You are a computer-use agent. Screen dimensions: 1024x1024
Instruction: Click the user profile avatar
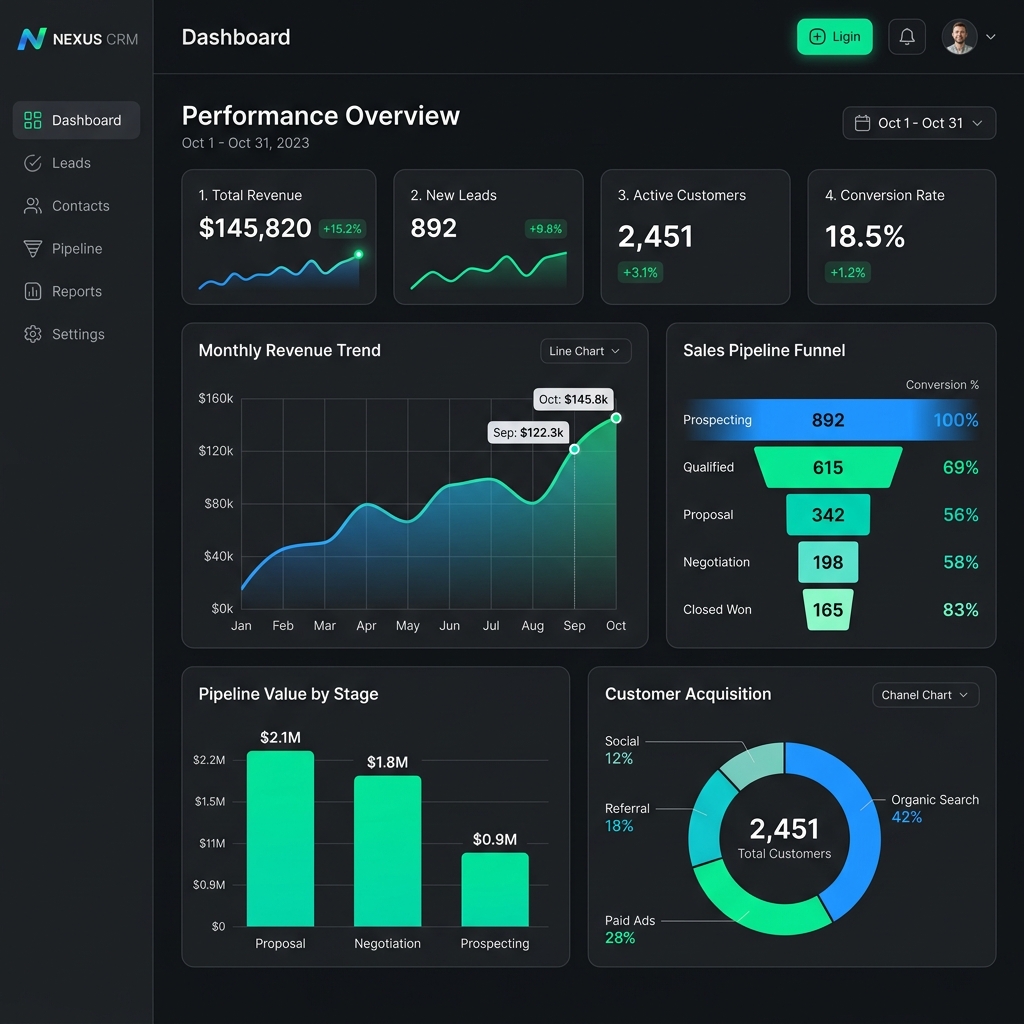click(959, 37)
